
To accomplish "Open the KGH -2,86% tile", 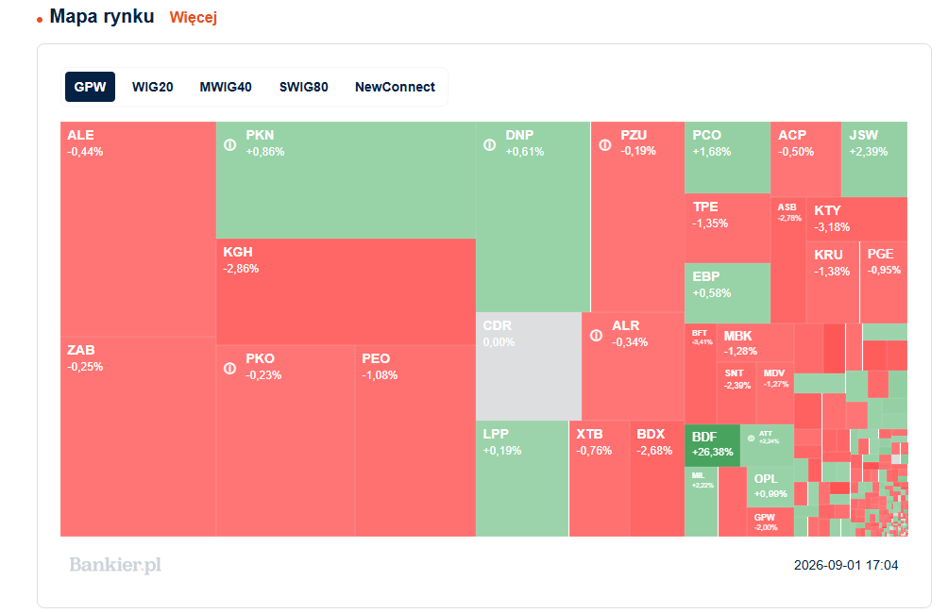I will [x=346, y=292].
